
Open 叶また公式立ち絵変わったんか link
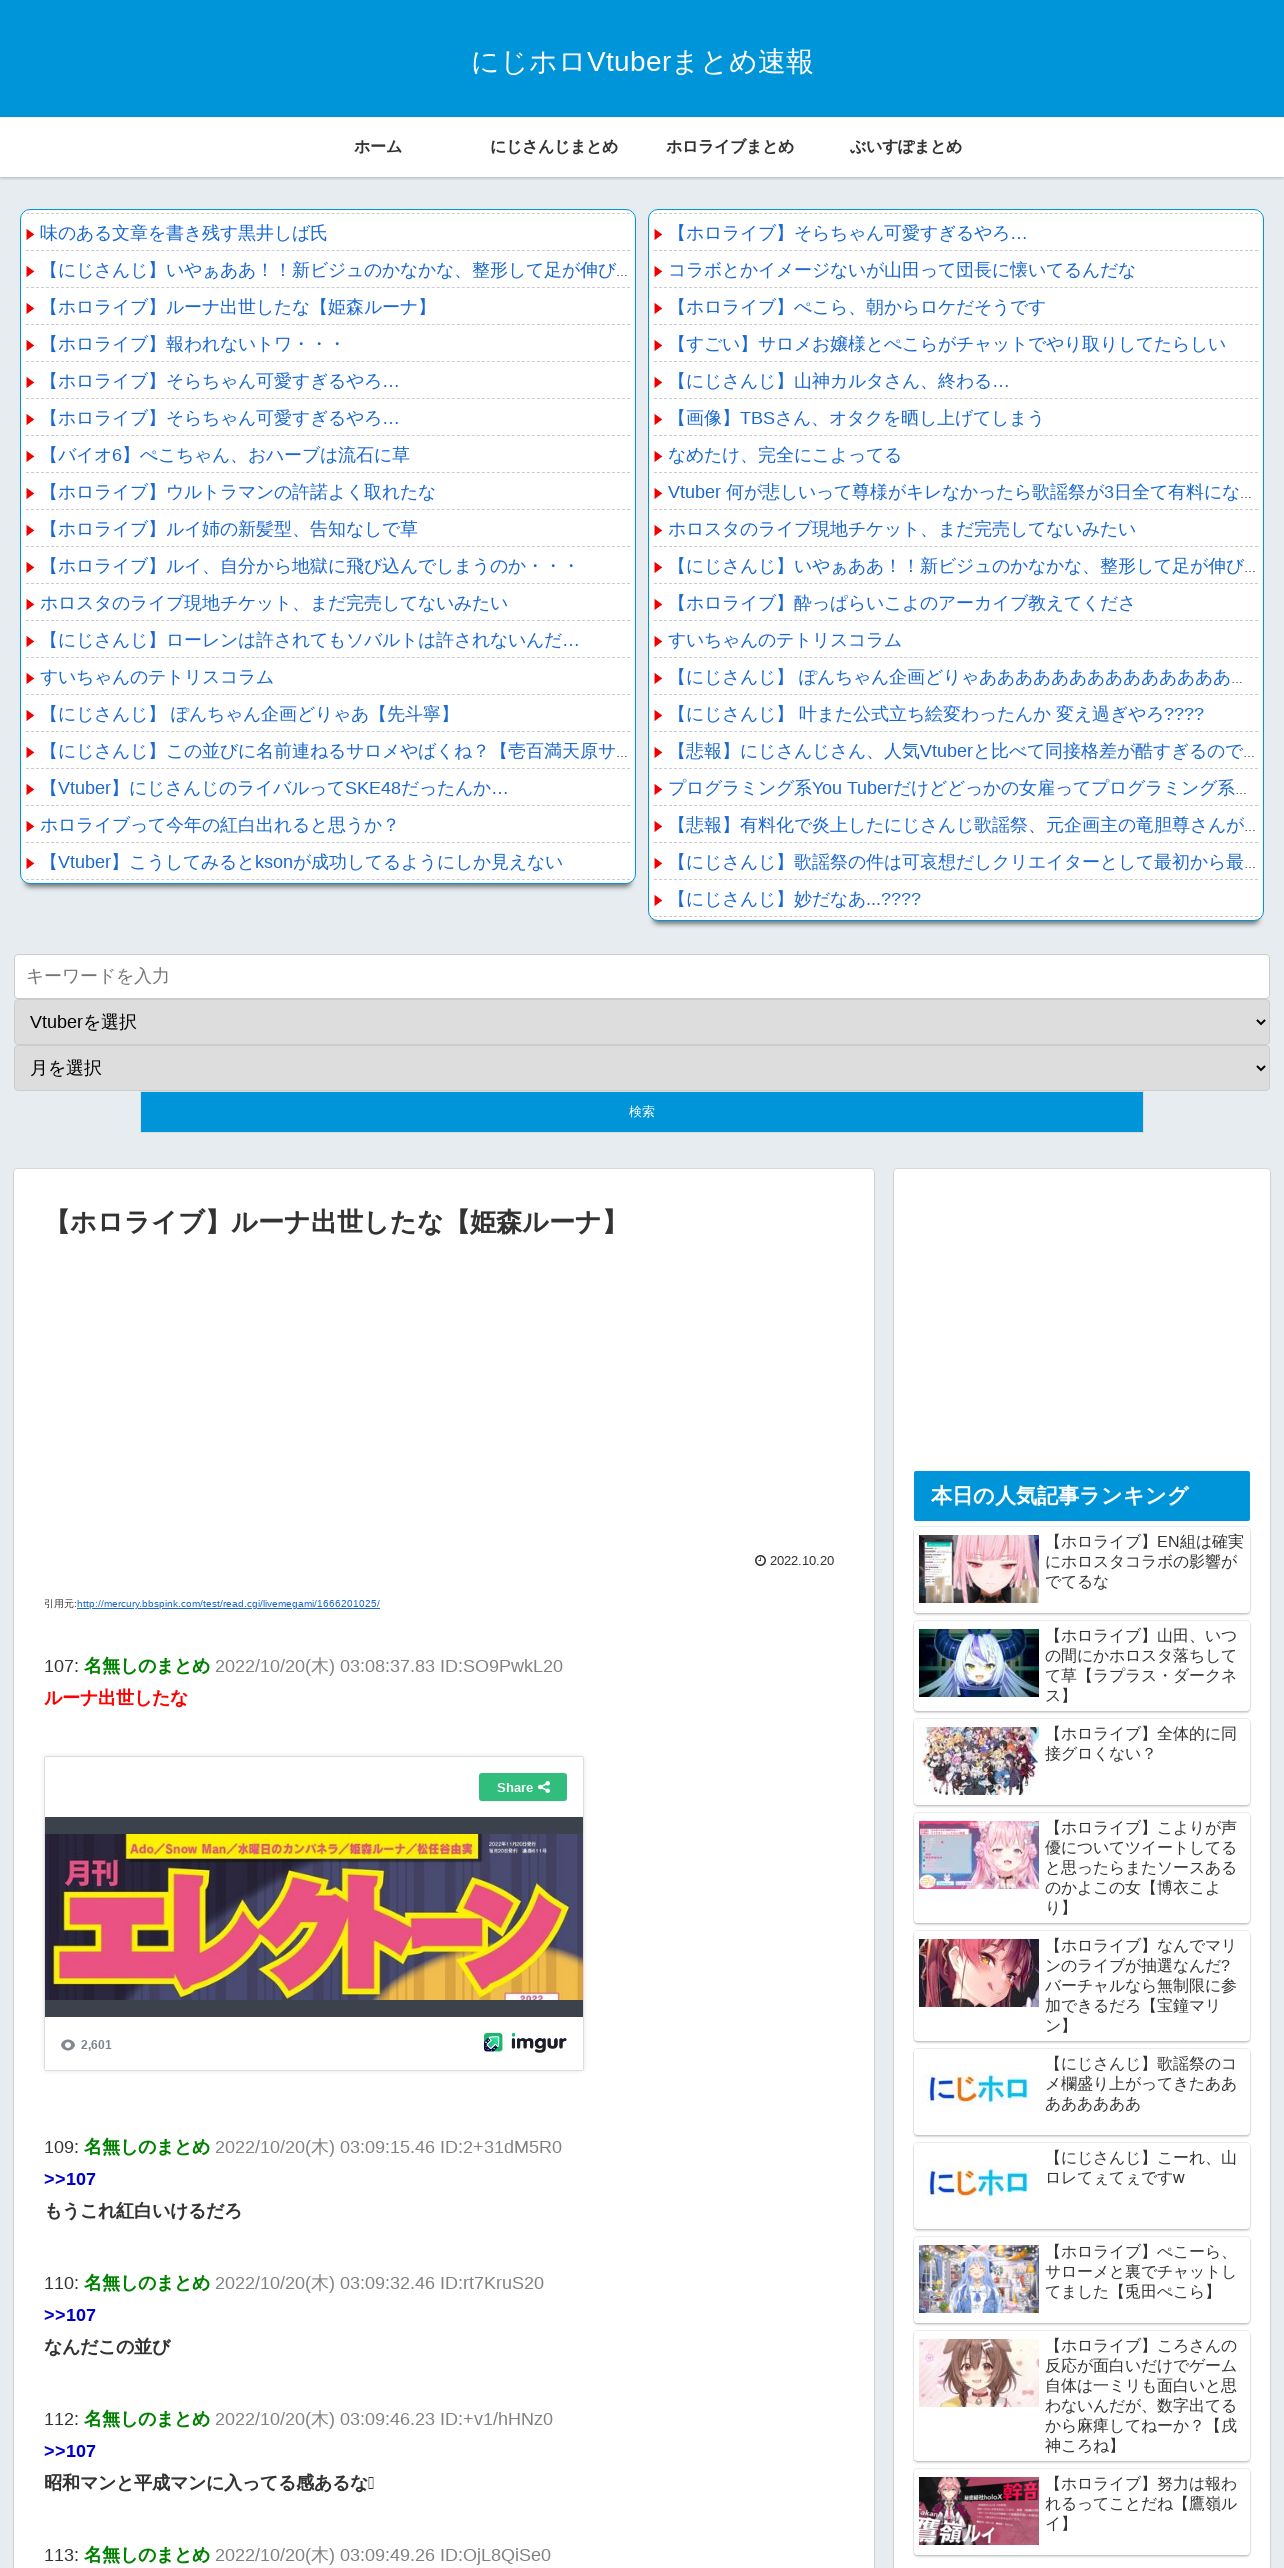936,714
